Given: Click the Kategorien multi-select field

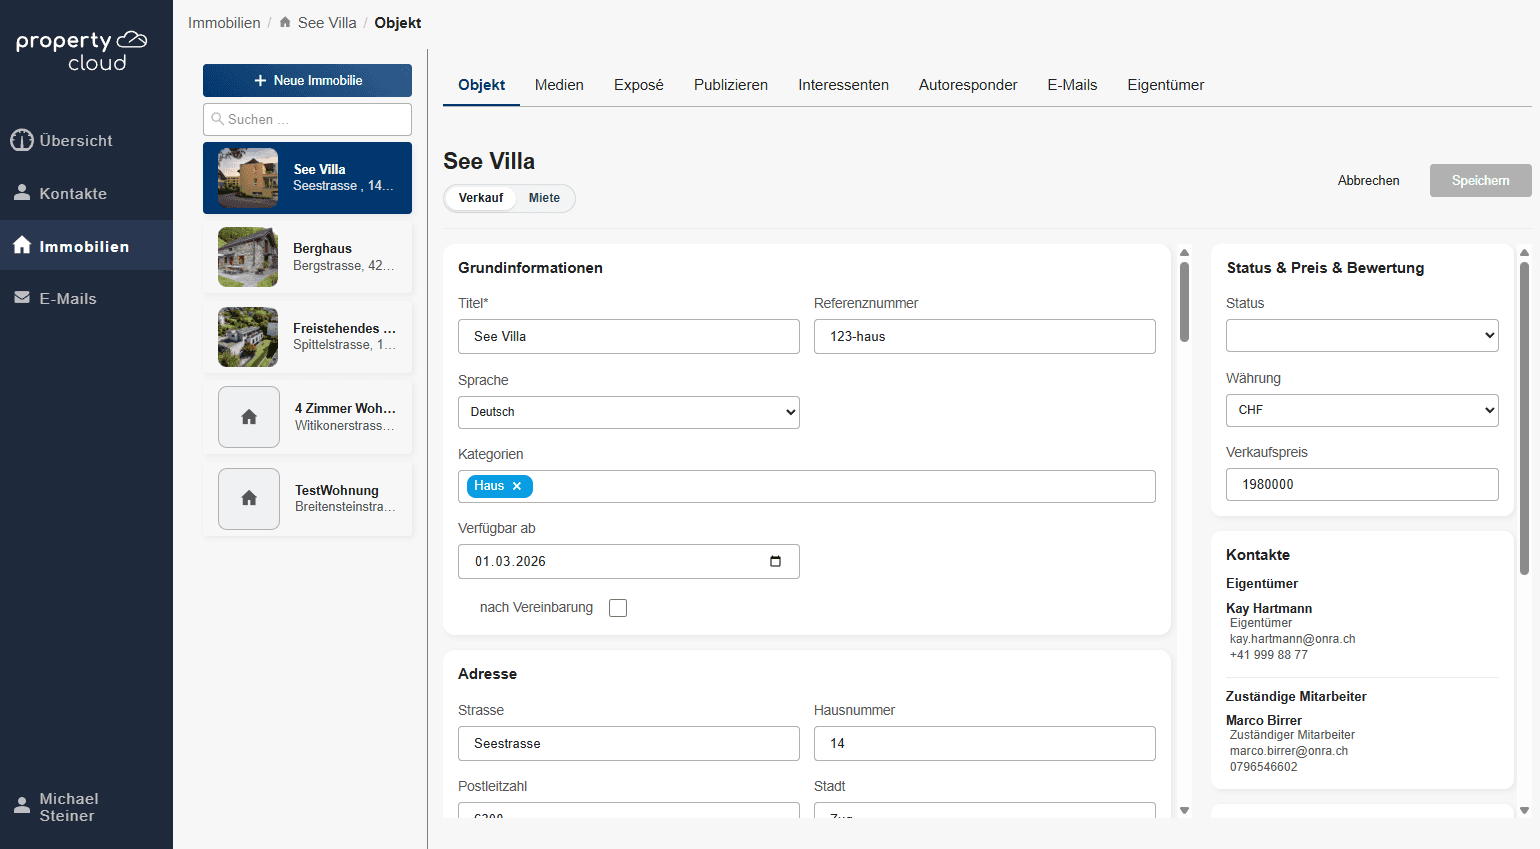Looking at the screenshot, I should coord(807,486).
